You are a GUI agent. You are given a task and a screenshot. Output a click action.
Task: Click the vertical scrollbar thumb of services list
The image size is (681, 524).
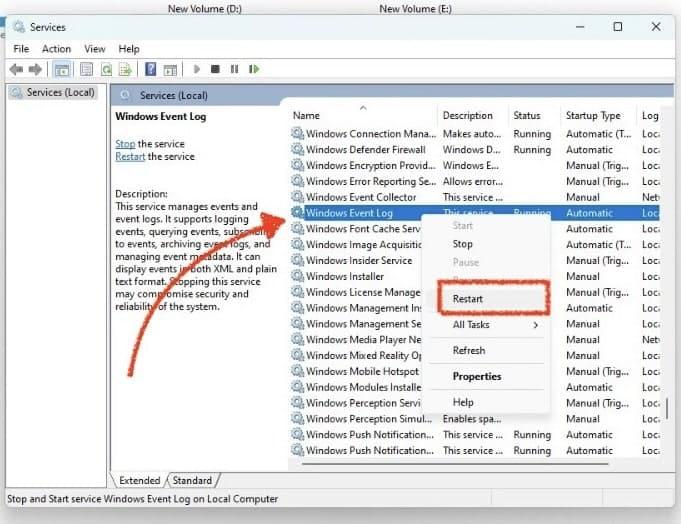coord(667,409)
